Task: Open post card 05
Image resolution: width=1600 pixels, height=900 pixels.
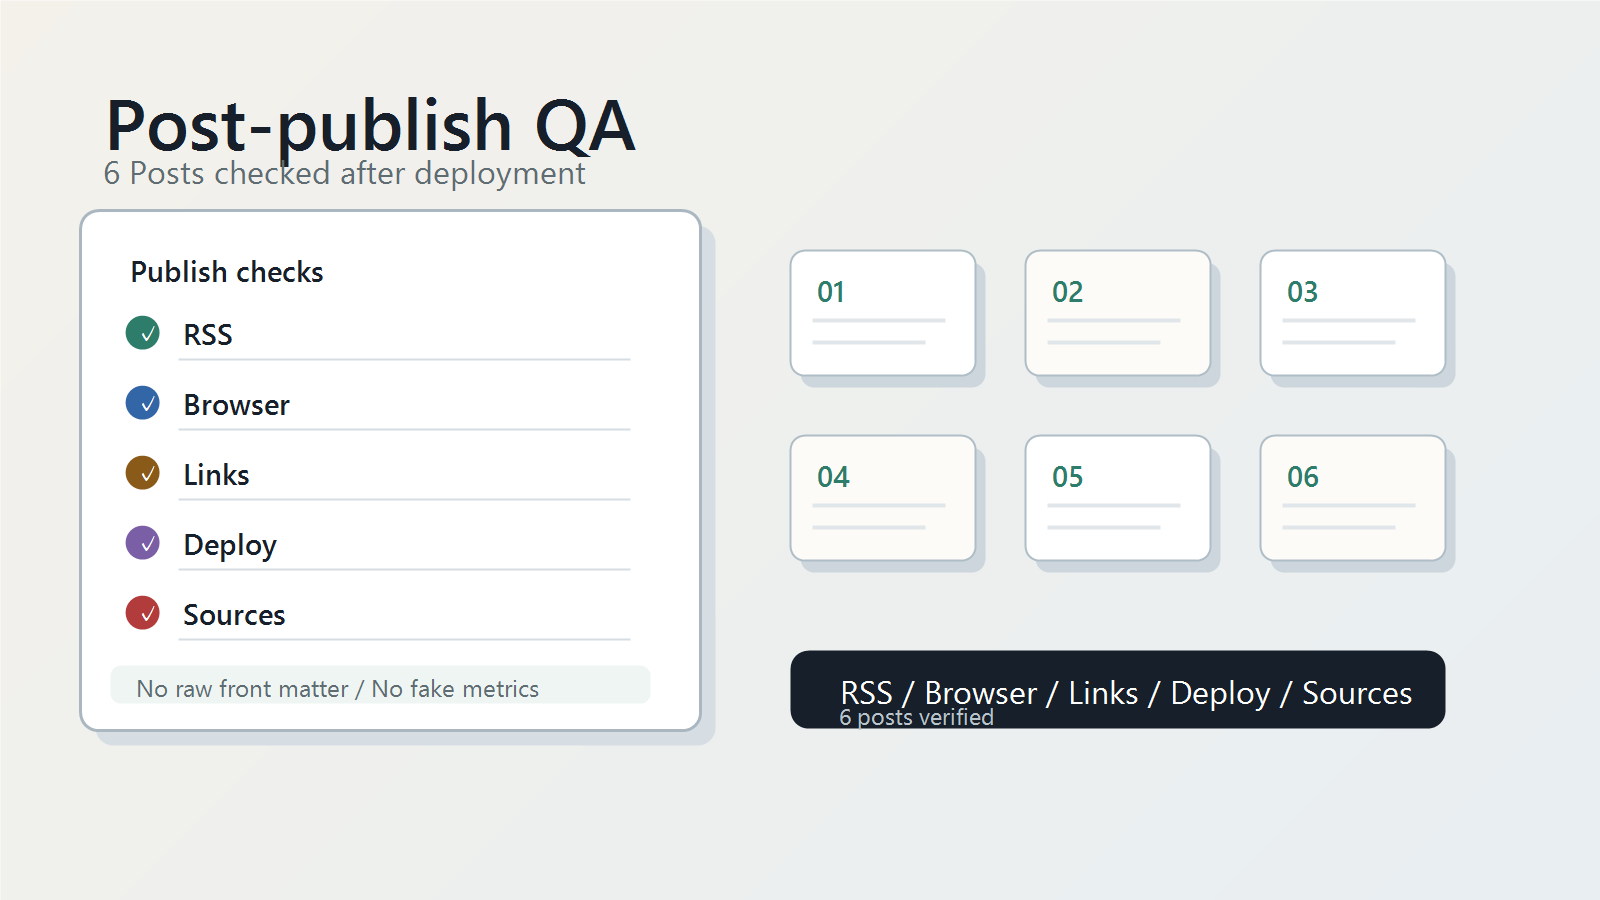Action: point(1118,498)
